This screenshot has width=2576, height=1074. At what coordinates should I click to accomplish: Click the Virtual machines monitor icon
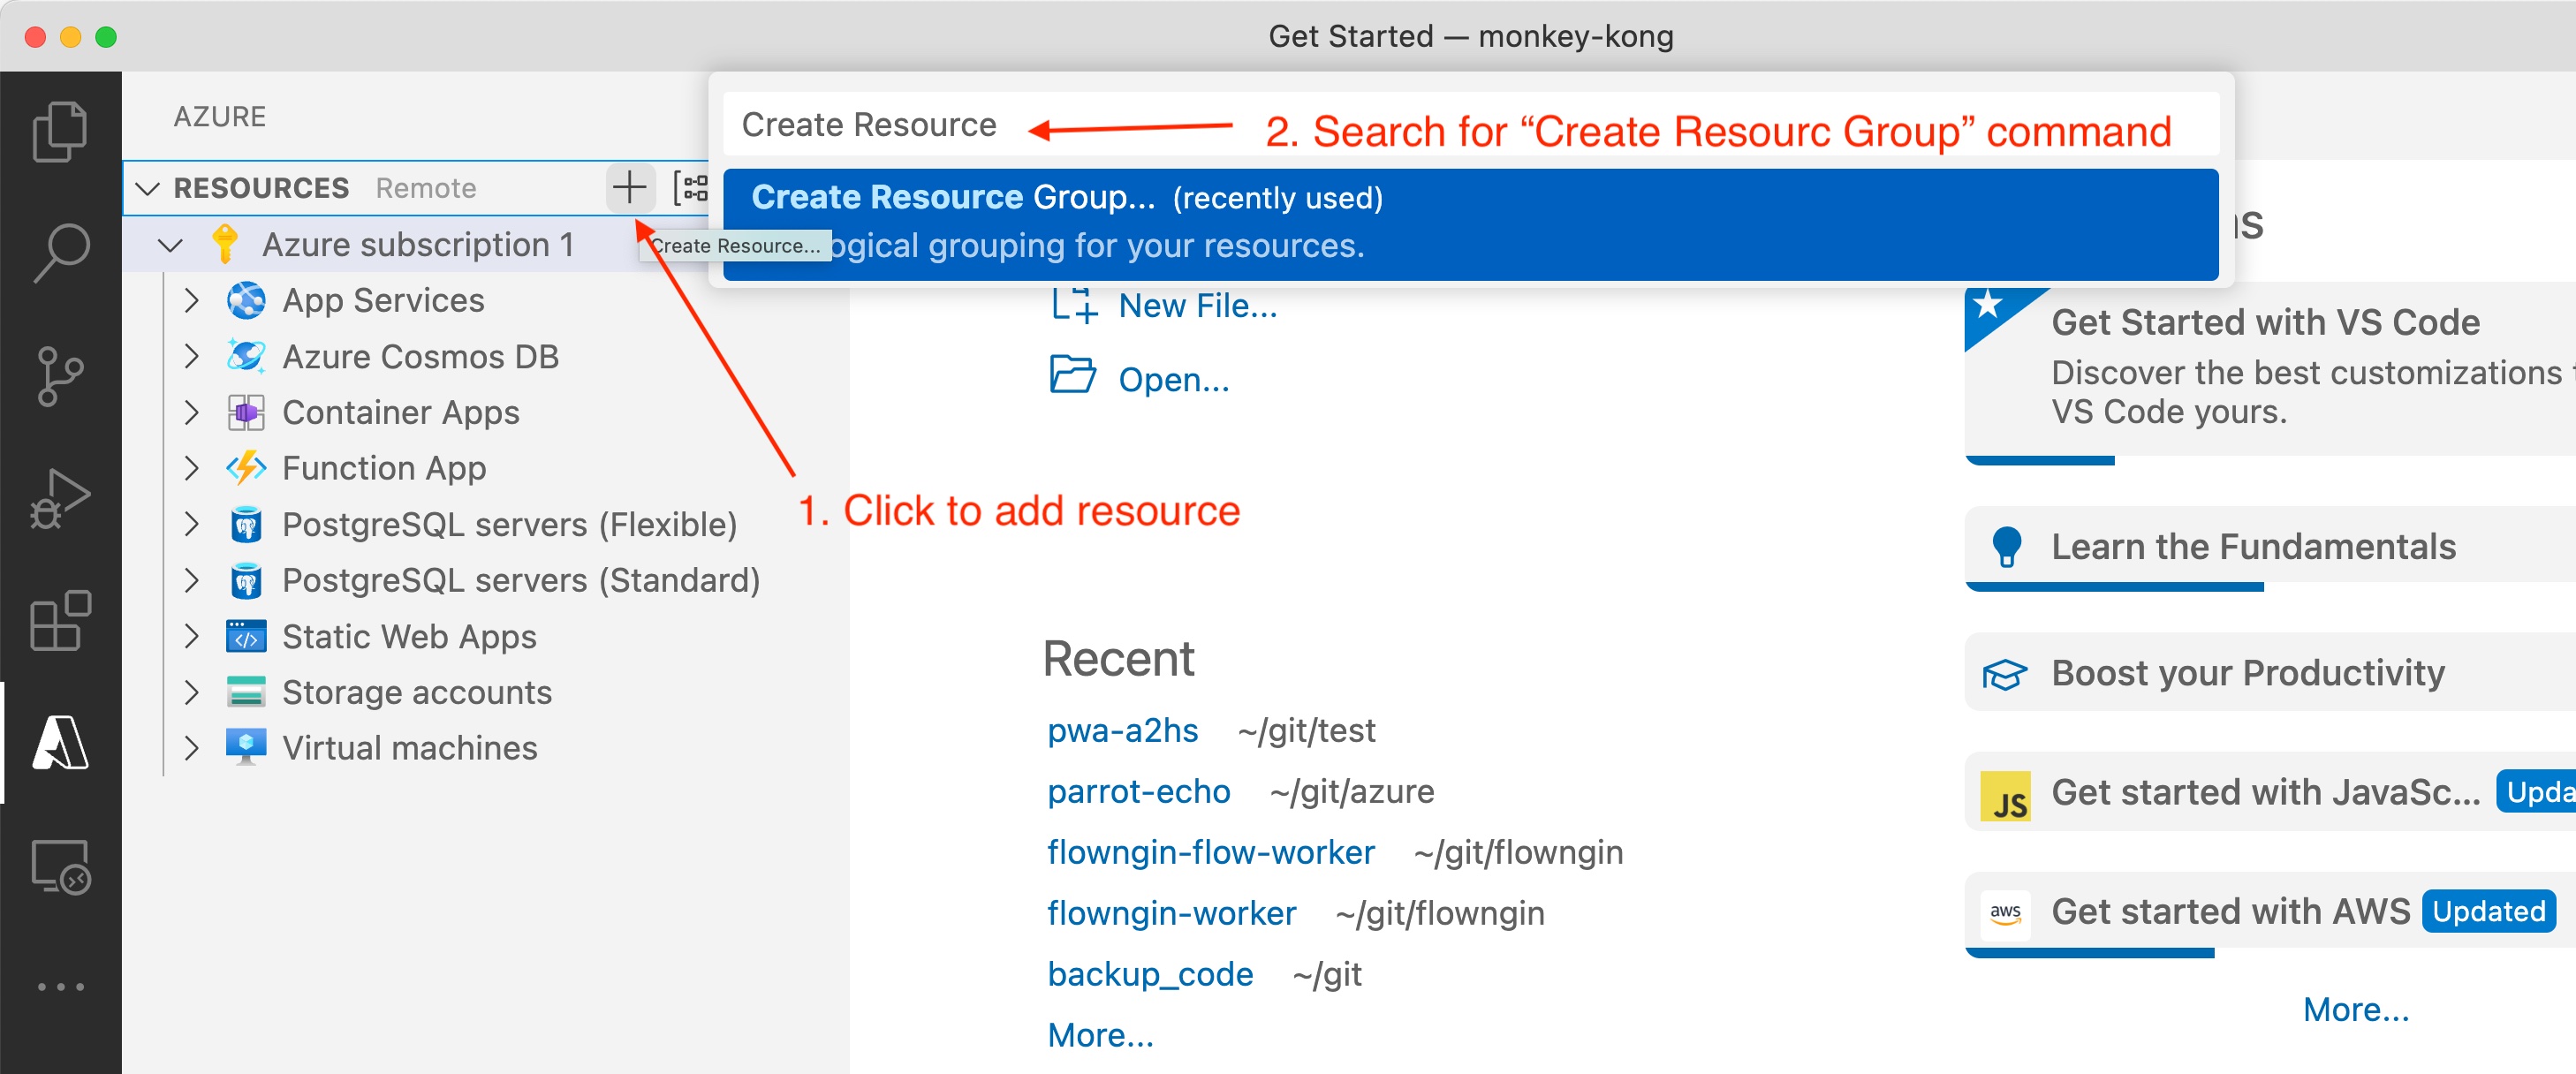246,748
